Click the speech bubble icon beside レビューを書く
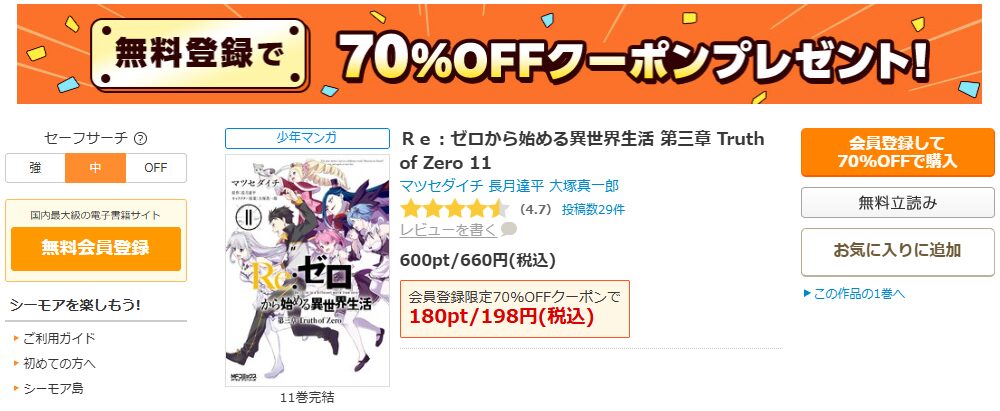1000x411 pixels. click(508, 230)
